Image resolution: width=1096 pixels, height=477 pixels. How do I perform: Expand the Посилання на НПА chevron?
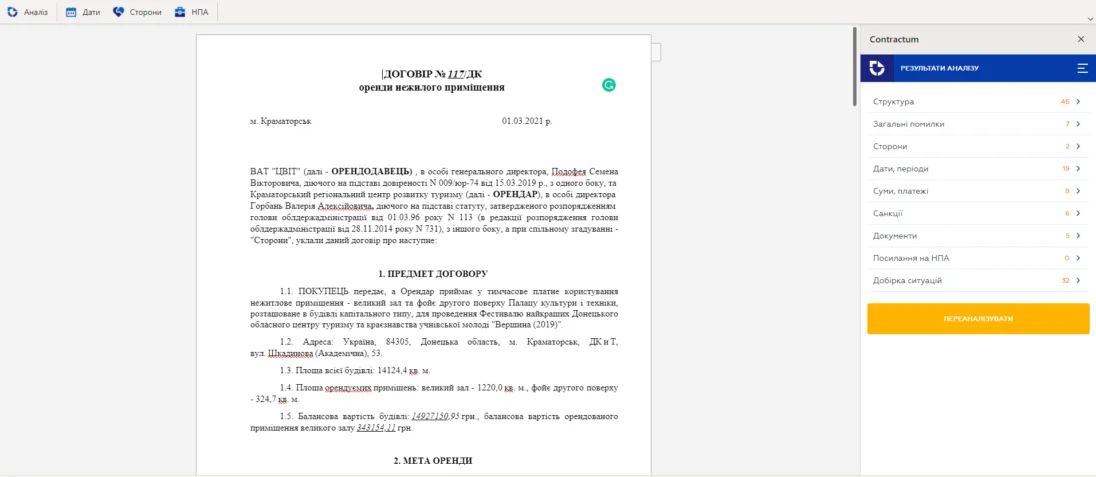tap(1078, 258)
